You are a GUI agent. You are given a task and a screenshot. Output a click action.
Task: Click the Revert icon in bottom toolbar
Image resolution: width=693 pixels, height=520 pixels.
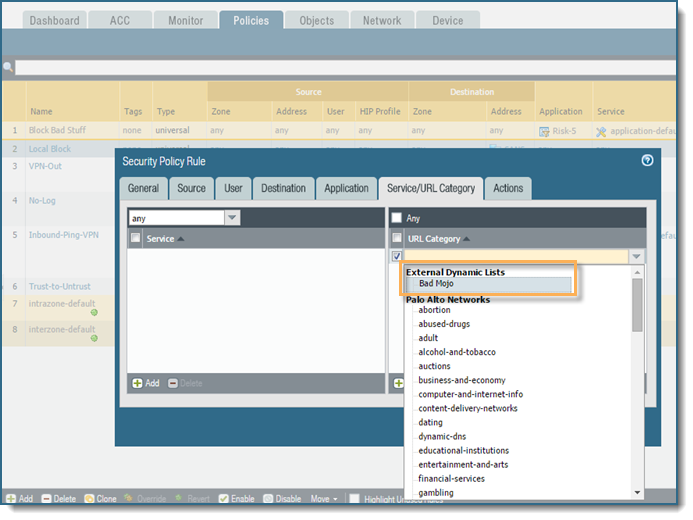[x=179, y=498]
